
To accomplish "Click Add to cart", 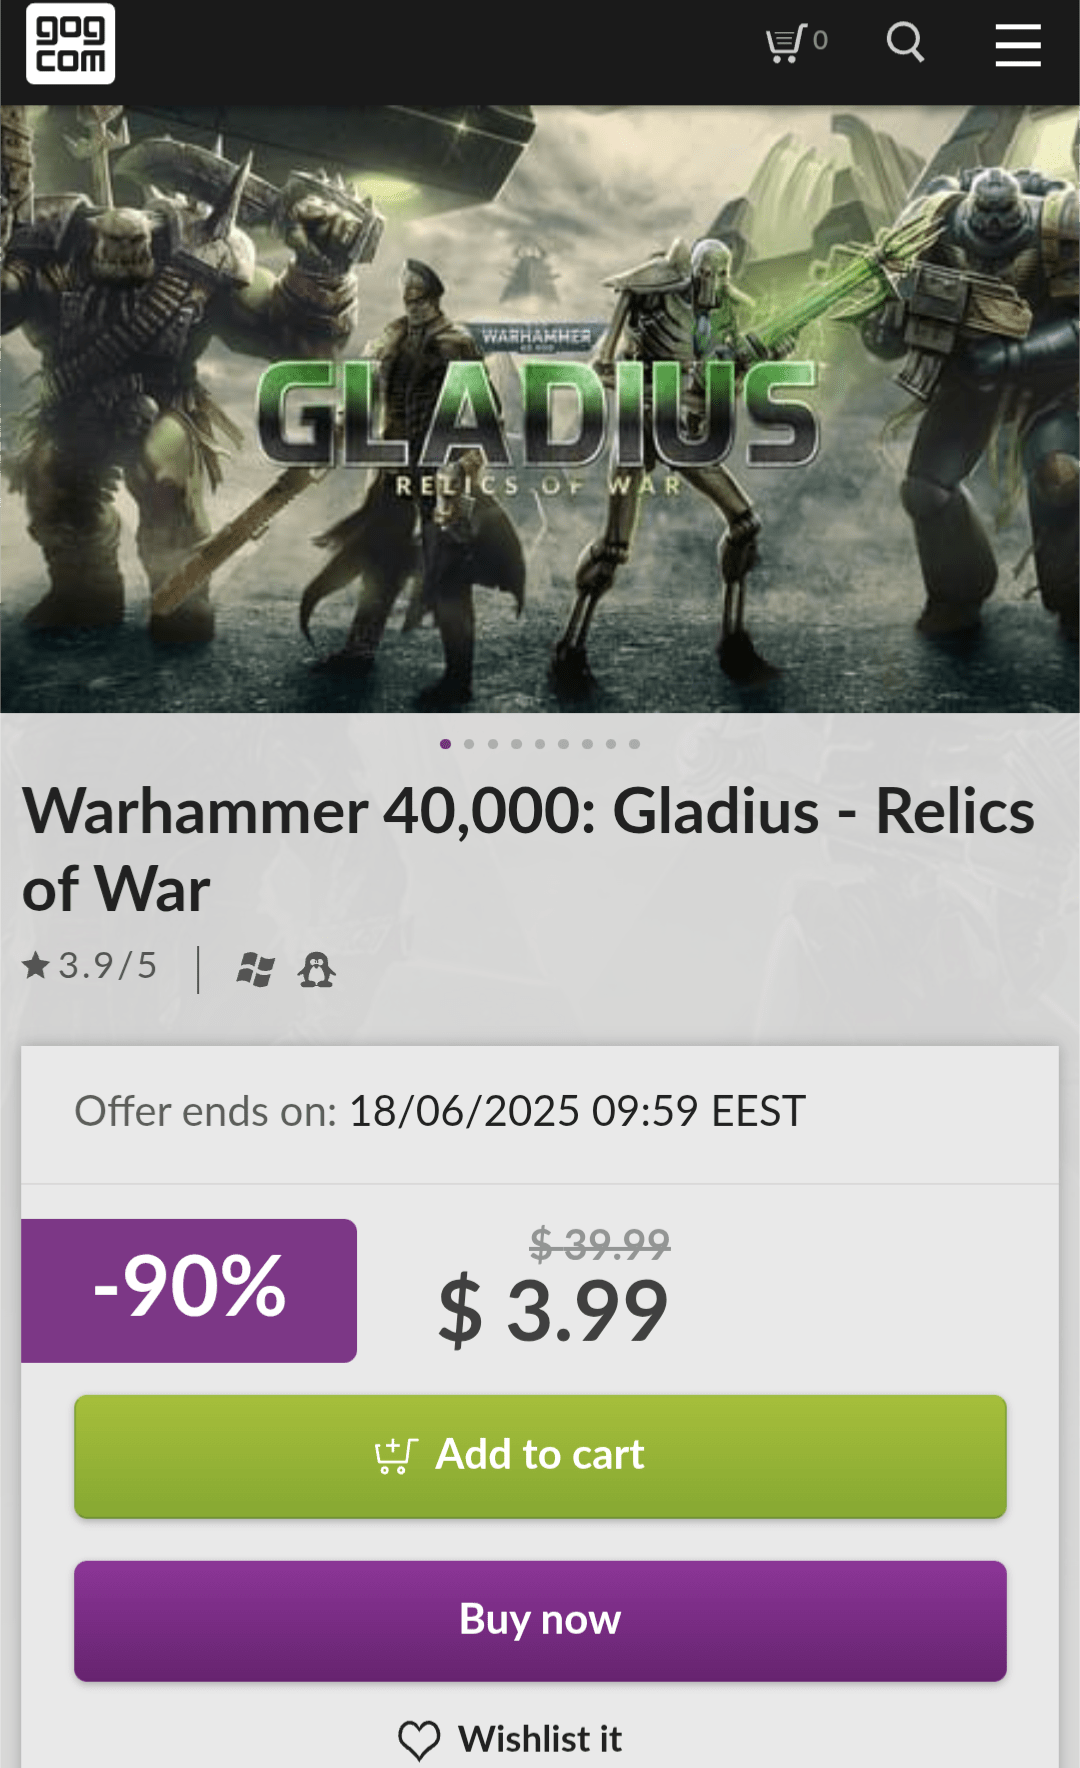I will coord(540,1455).
